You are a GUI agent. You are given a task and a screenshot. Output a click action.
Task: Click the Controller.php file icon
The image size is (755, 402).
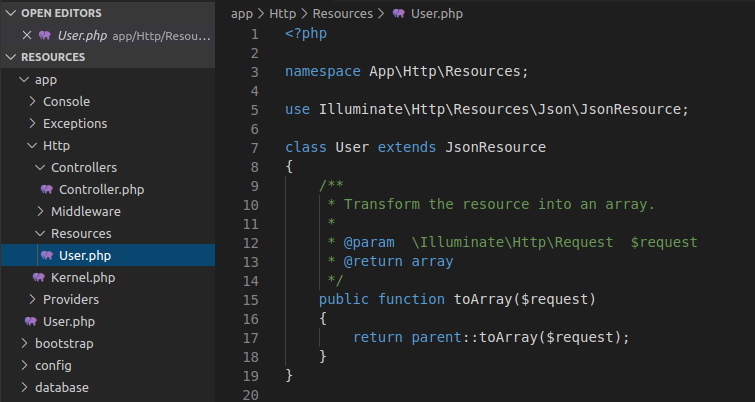click(x=47, y=189)
